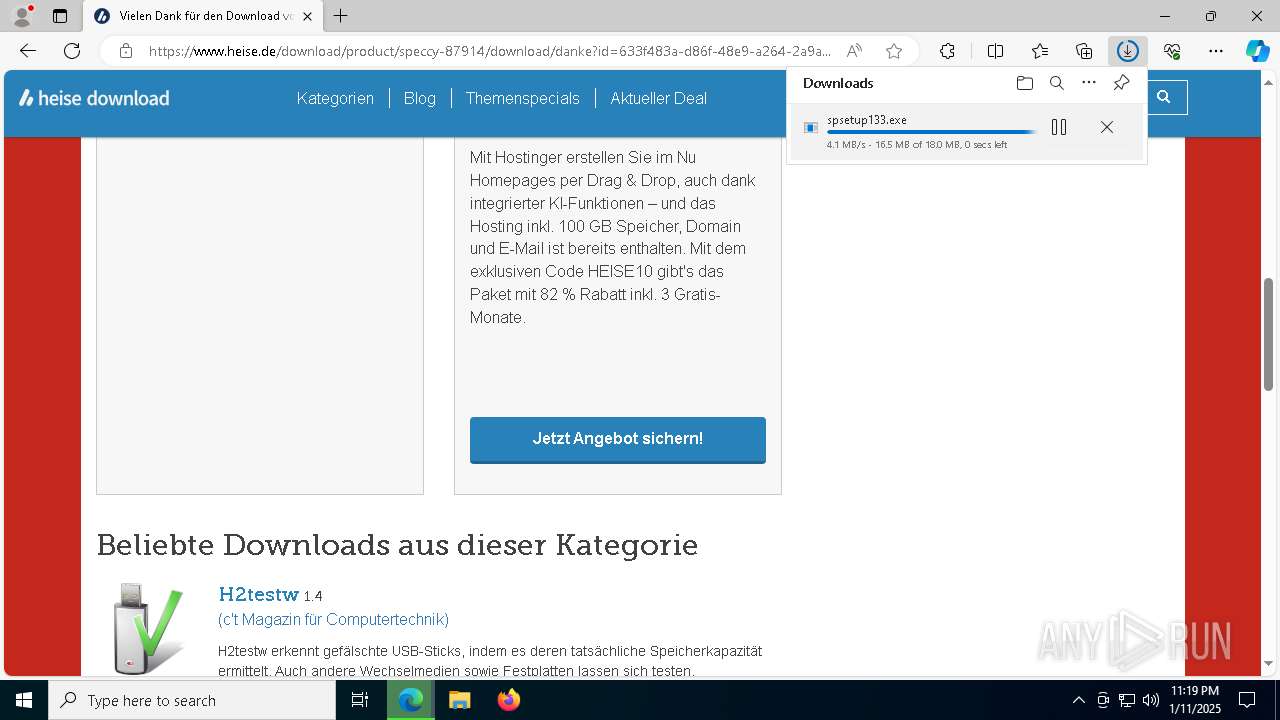Open the Themenspecials menu item
Screen dimensions: 1280x720
(522, 98)
